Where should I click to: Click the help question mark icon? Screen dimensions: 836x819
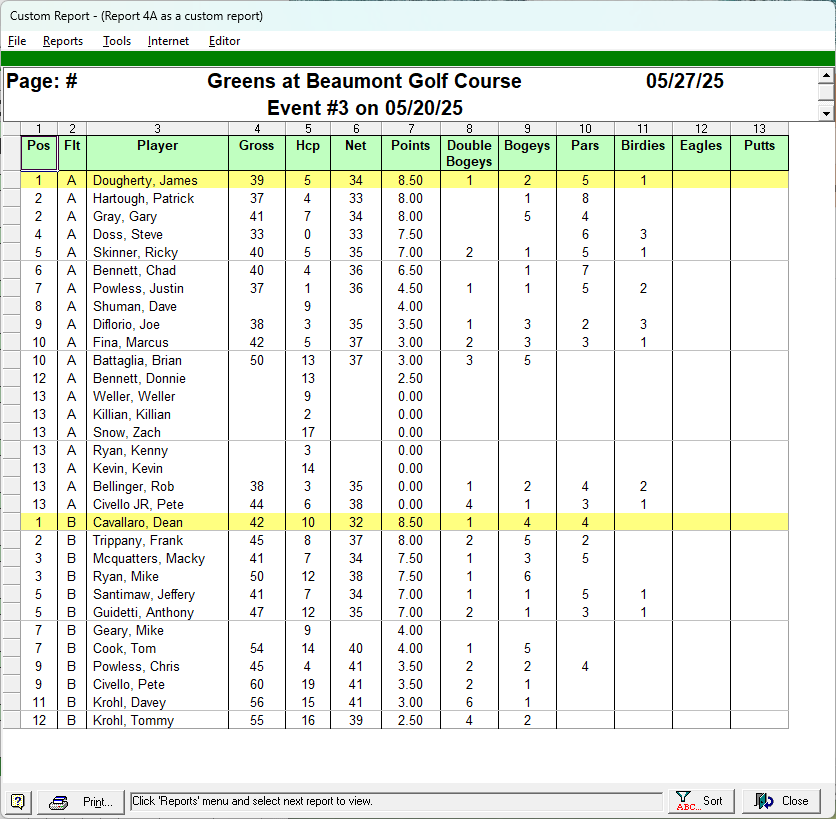(18, 801)
